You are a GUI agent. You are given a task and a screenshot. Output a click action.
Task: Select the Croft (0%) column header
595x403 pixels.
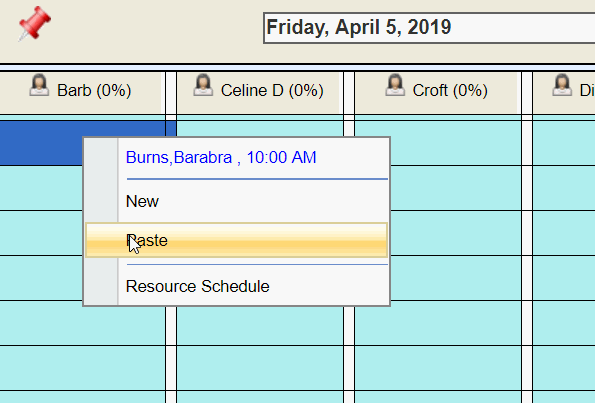[436, 93]
